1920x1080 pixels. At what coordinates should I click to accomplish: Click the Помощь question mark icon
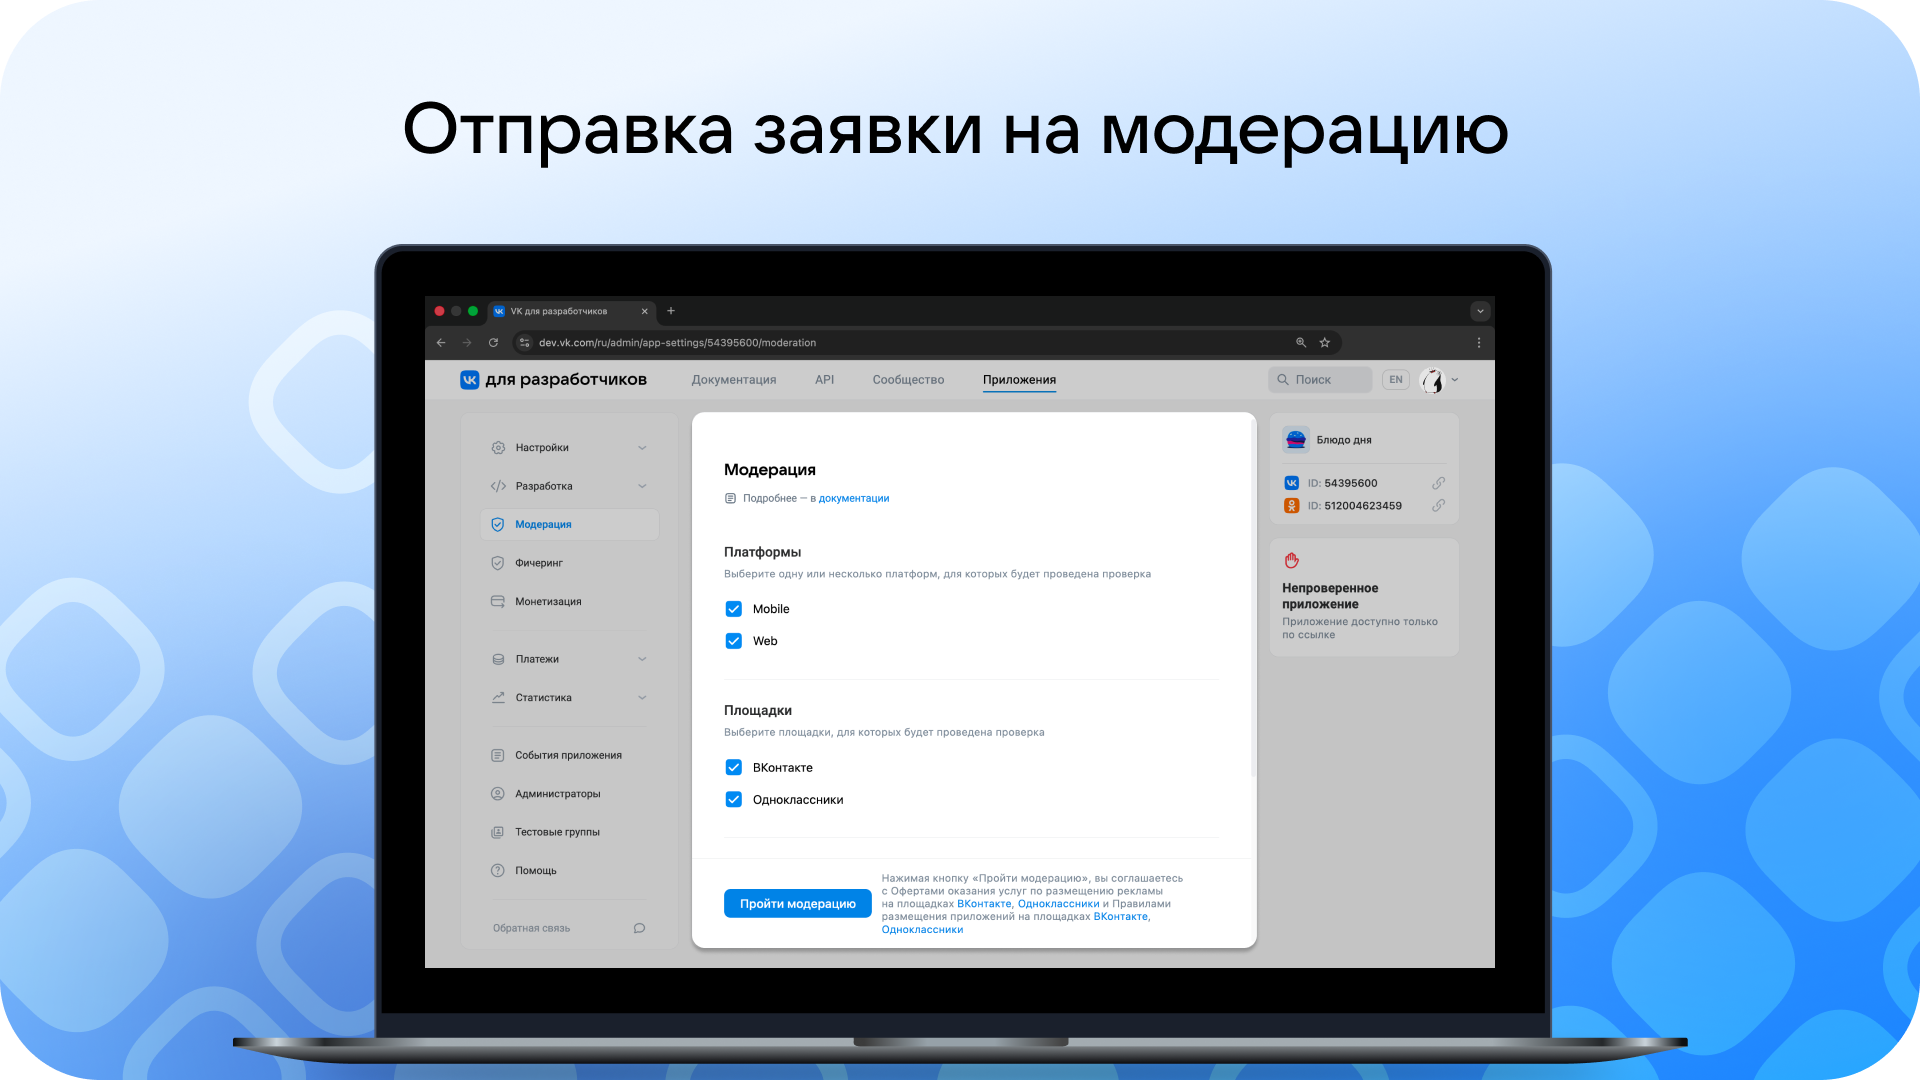498,871
